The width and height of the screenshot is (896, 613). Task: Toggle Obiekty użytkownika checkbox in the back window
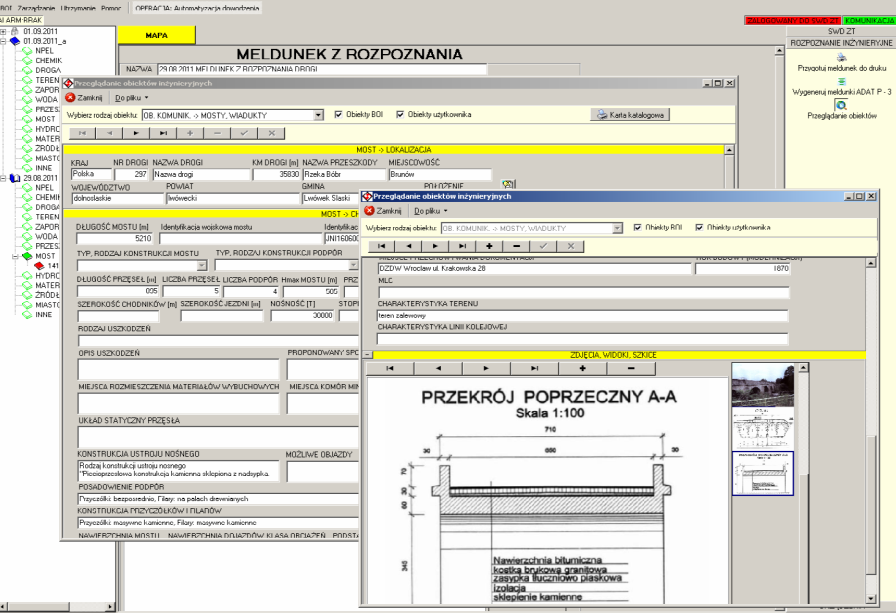coord(400,114)
